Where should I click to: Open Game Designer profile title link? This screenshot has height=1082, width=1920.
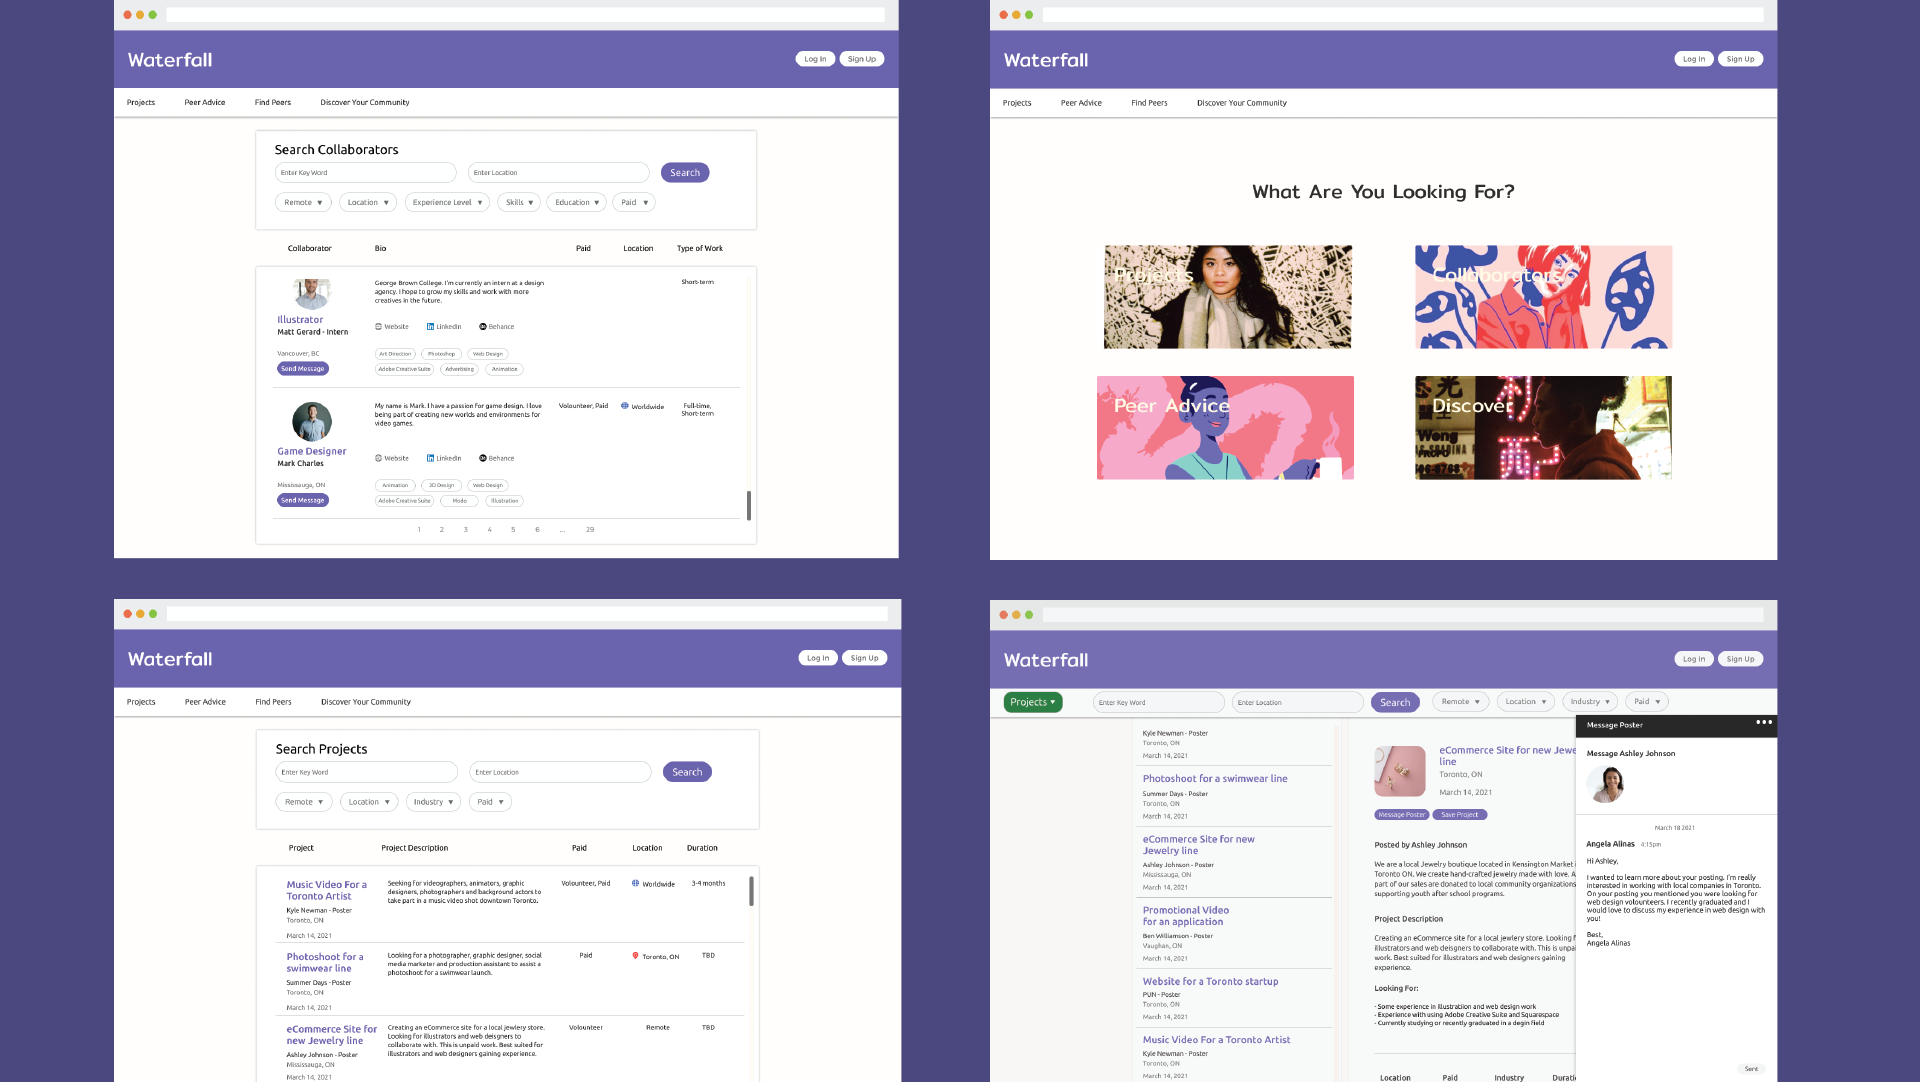[x=312, y=451]
